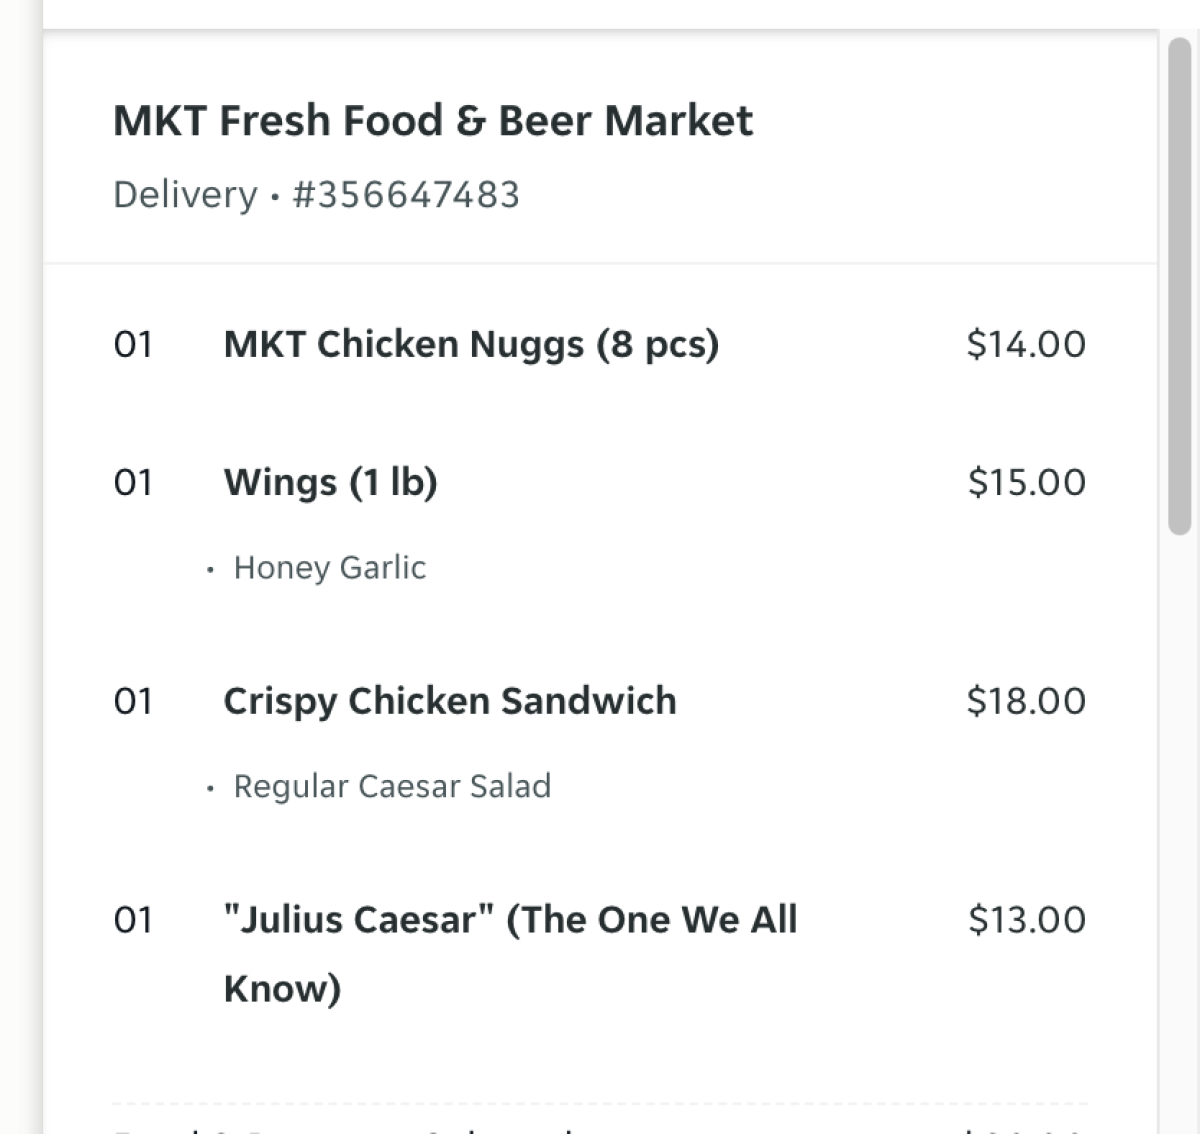The width and height of the screenshot is (1200, 1134).
Task: Click the $18.00 price
Action: [x=1026, y=702]
